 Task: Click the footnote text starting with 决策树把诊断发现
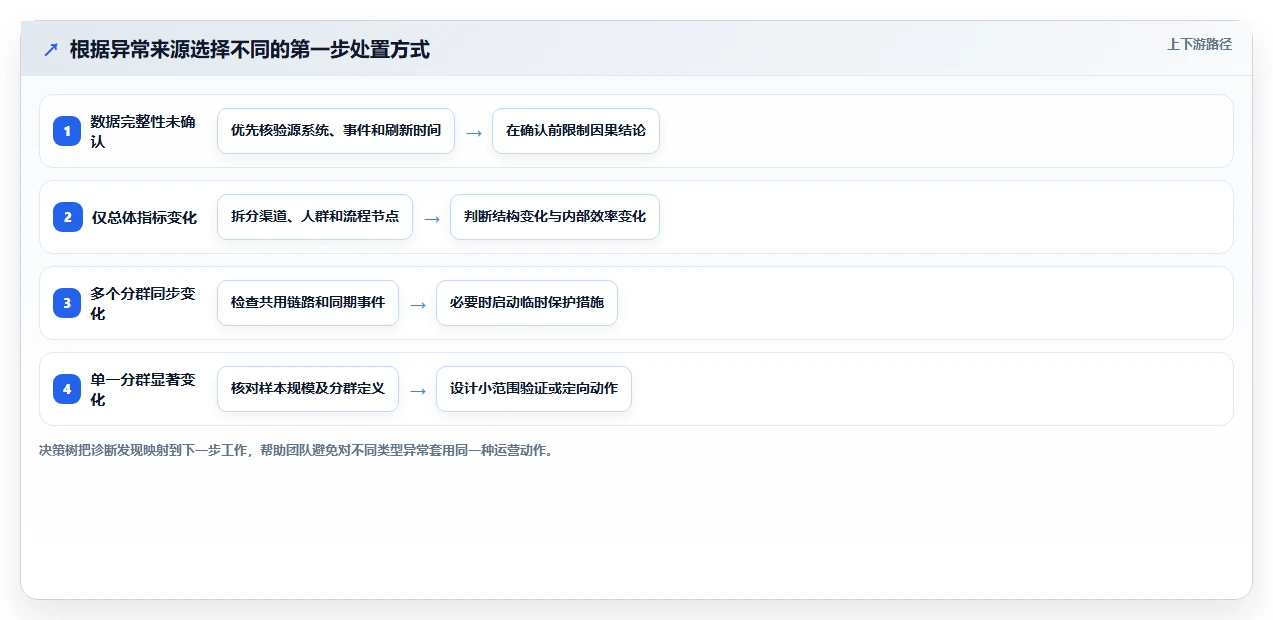point(296,450)
